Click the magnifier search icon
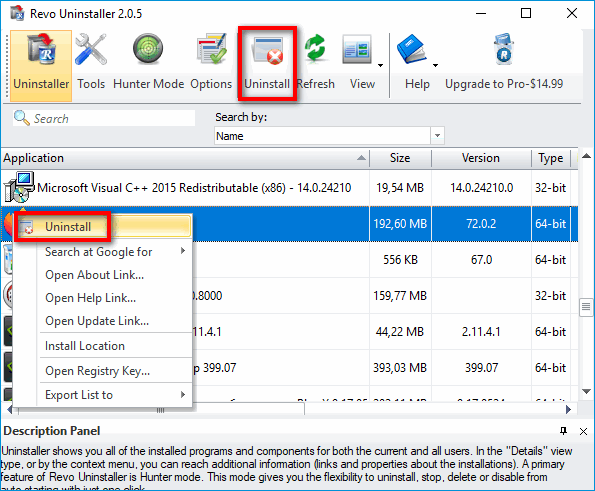Screen dimensions: 595x491 [22, 118]
